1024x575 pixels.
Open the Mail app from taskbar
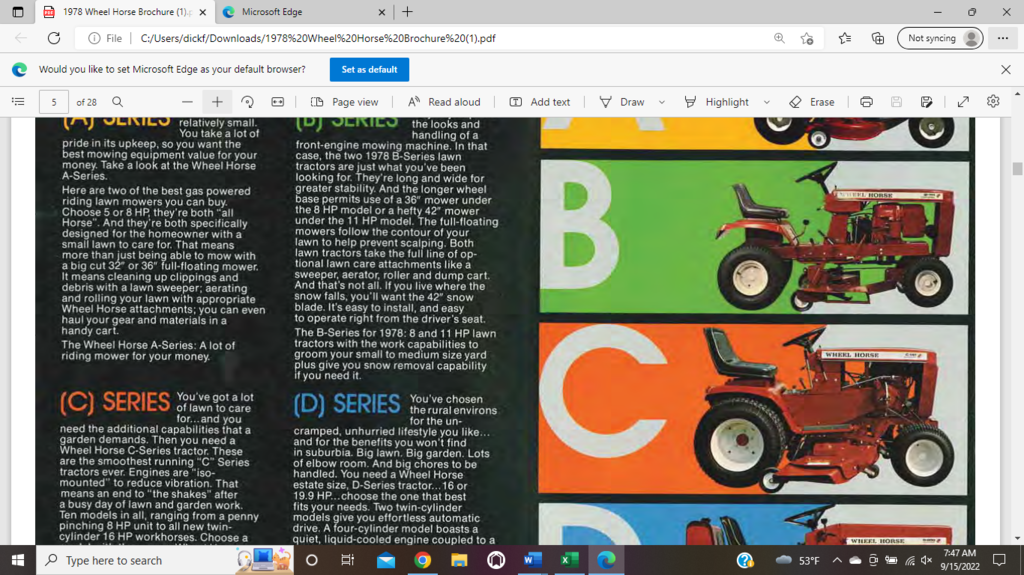pos(386,560)
